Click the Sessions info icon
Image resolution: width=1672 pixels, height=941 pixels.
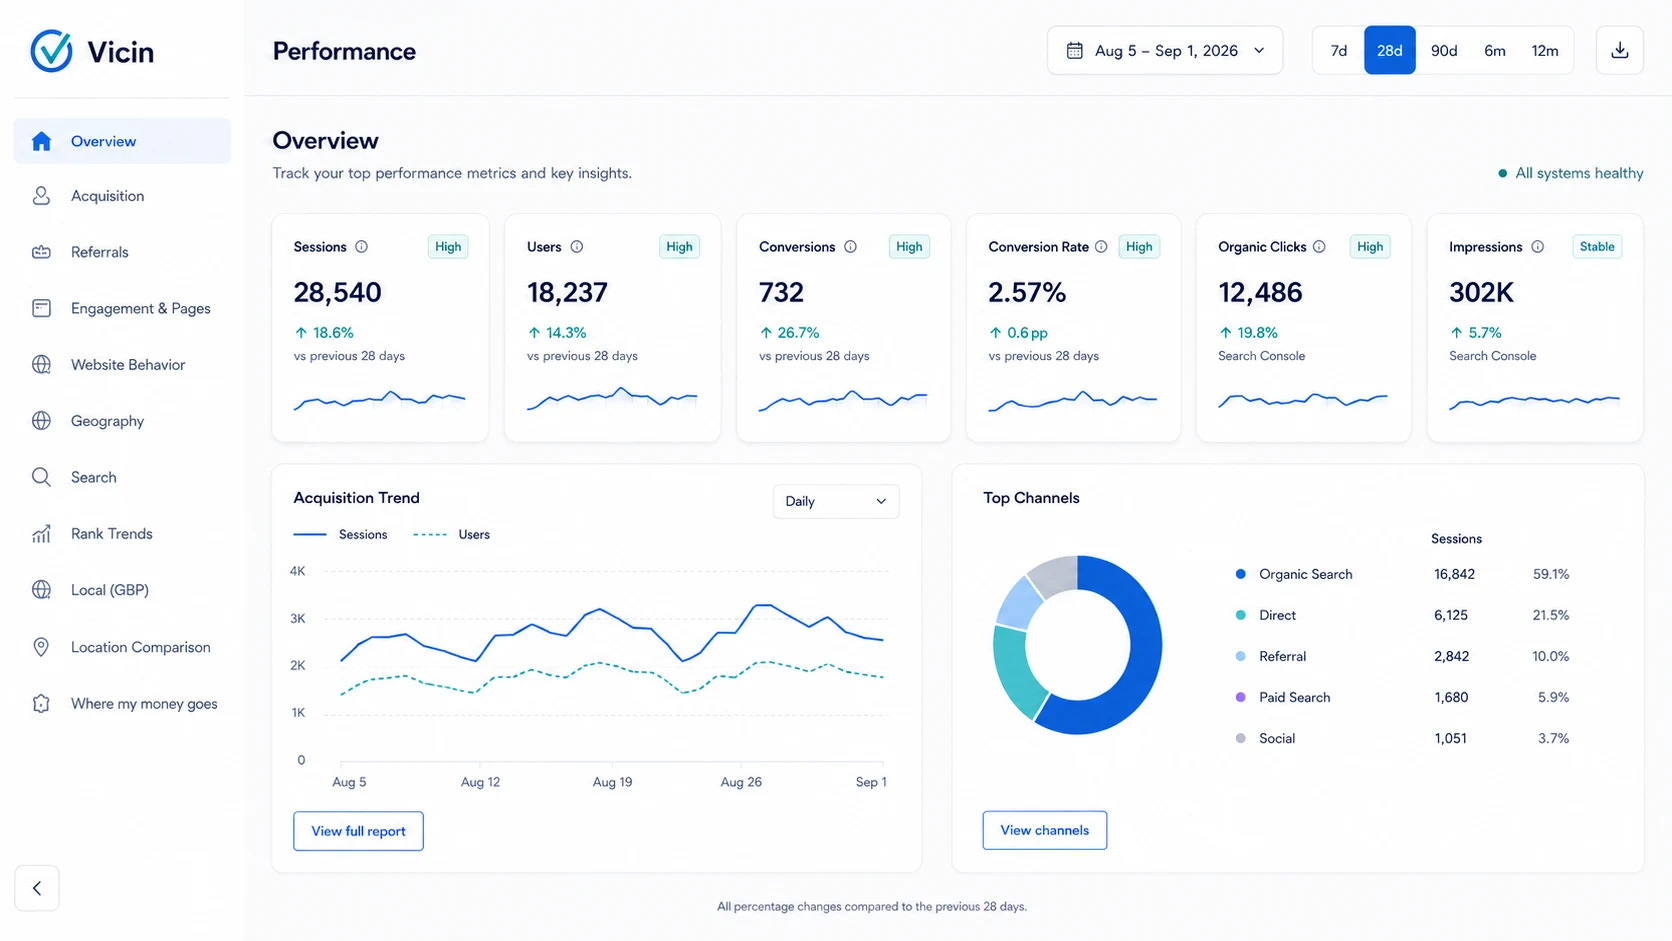click(x=362, y=247)
